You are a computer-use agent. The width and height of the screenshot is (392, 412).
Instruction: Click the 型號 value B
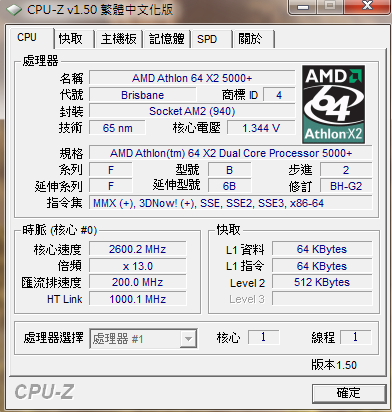(229, 170)
